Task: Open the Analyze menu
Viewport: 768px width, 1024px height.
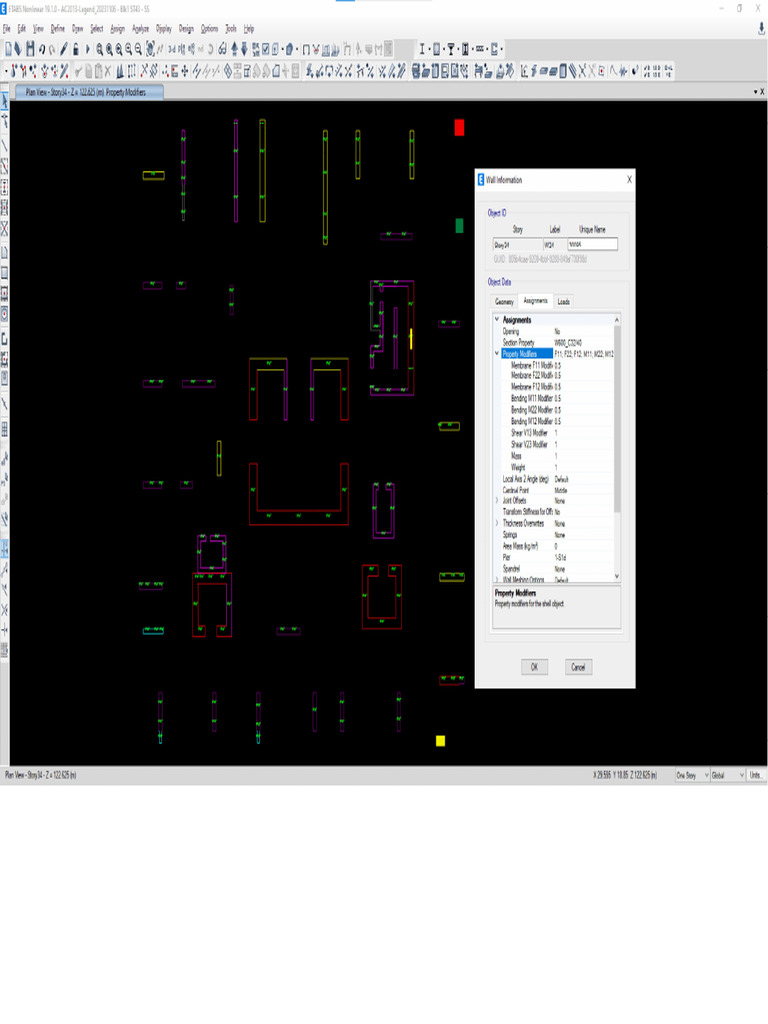Action: 141,29
